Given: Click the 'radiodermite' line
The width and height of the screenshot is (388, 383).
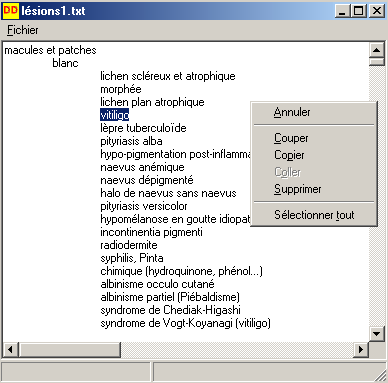Looking at the screenshot, I should (129, 245).
